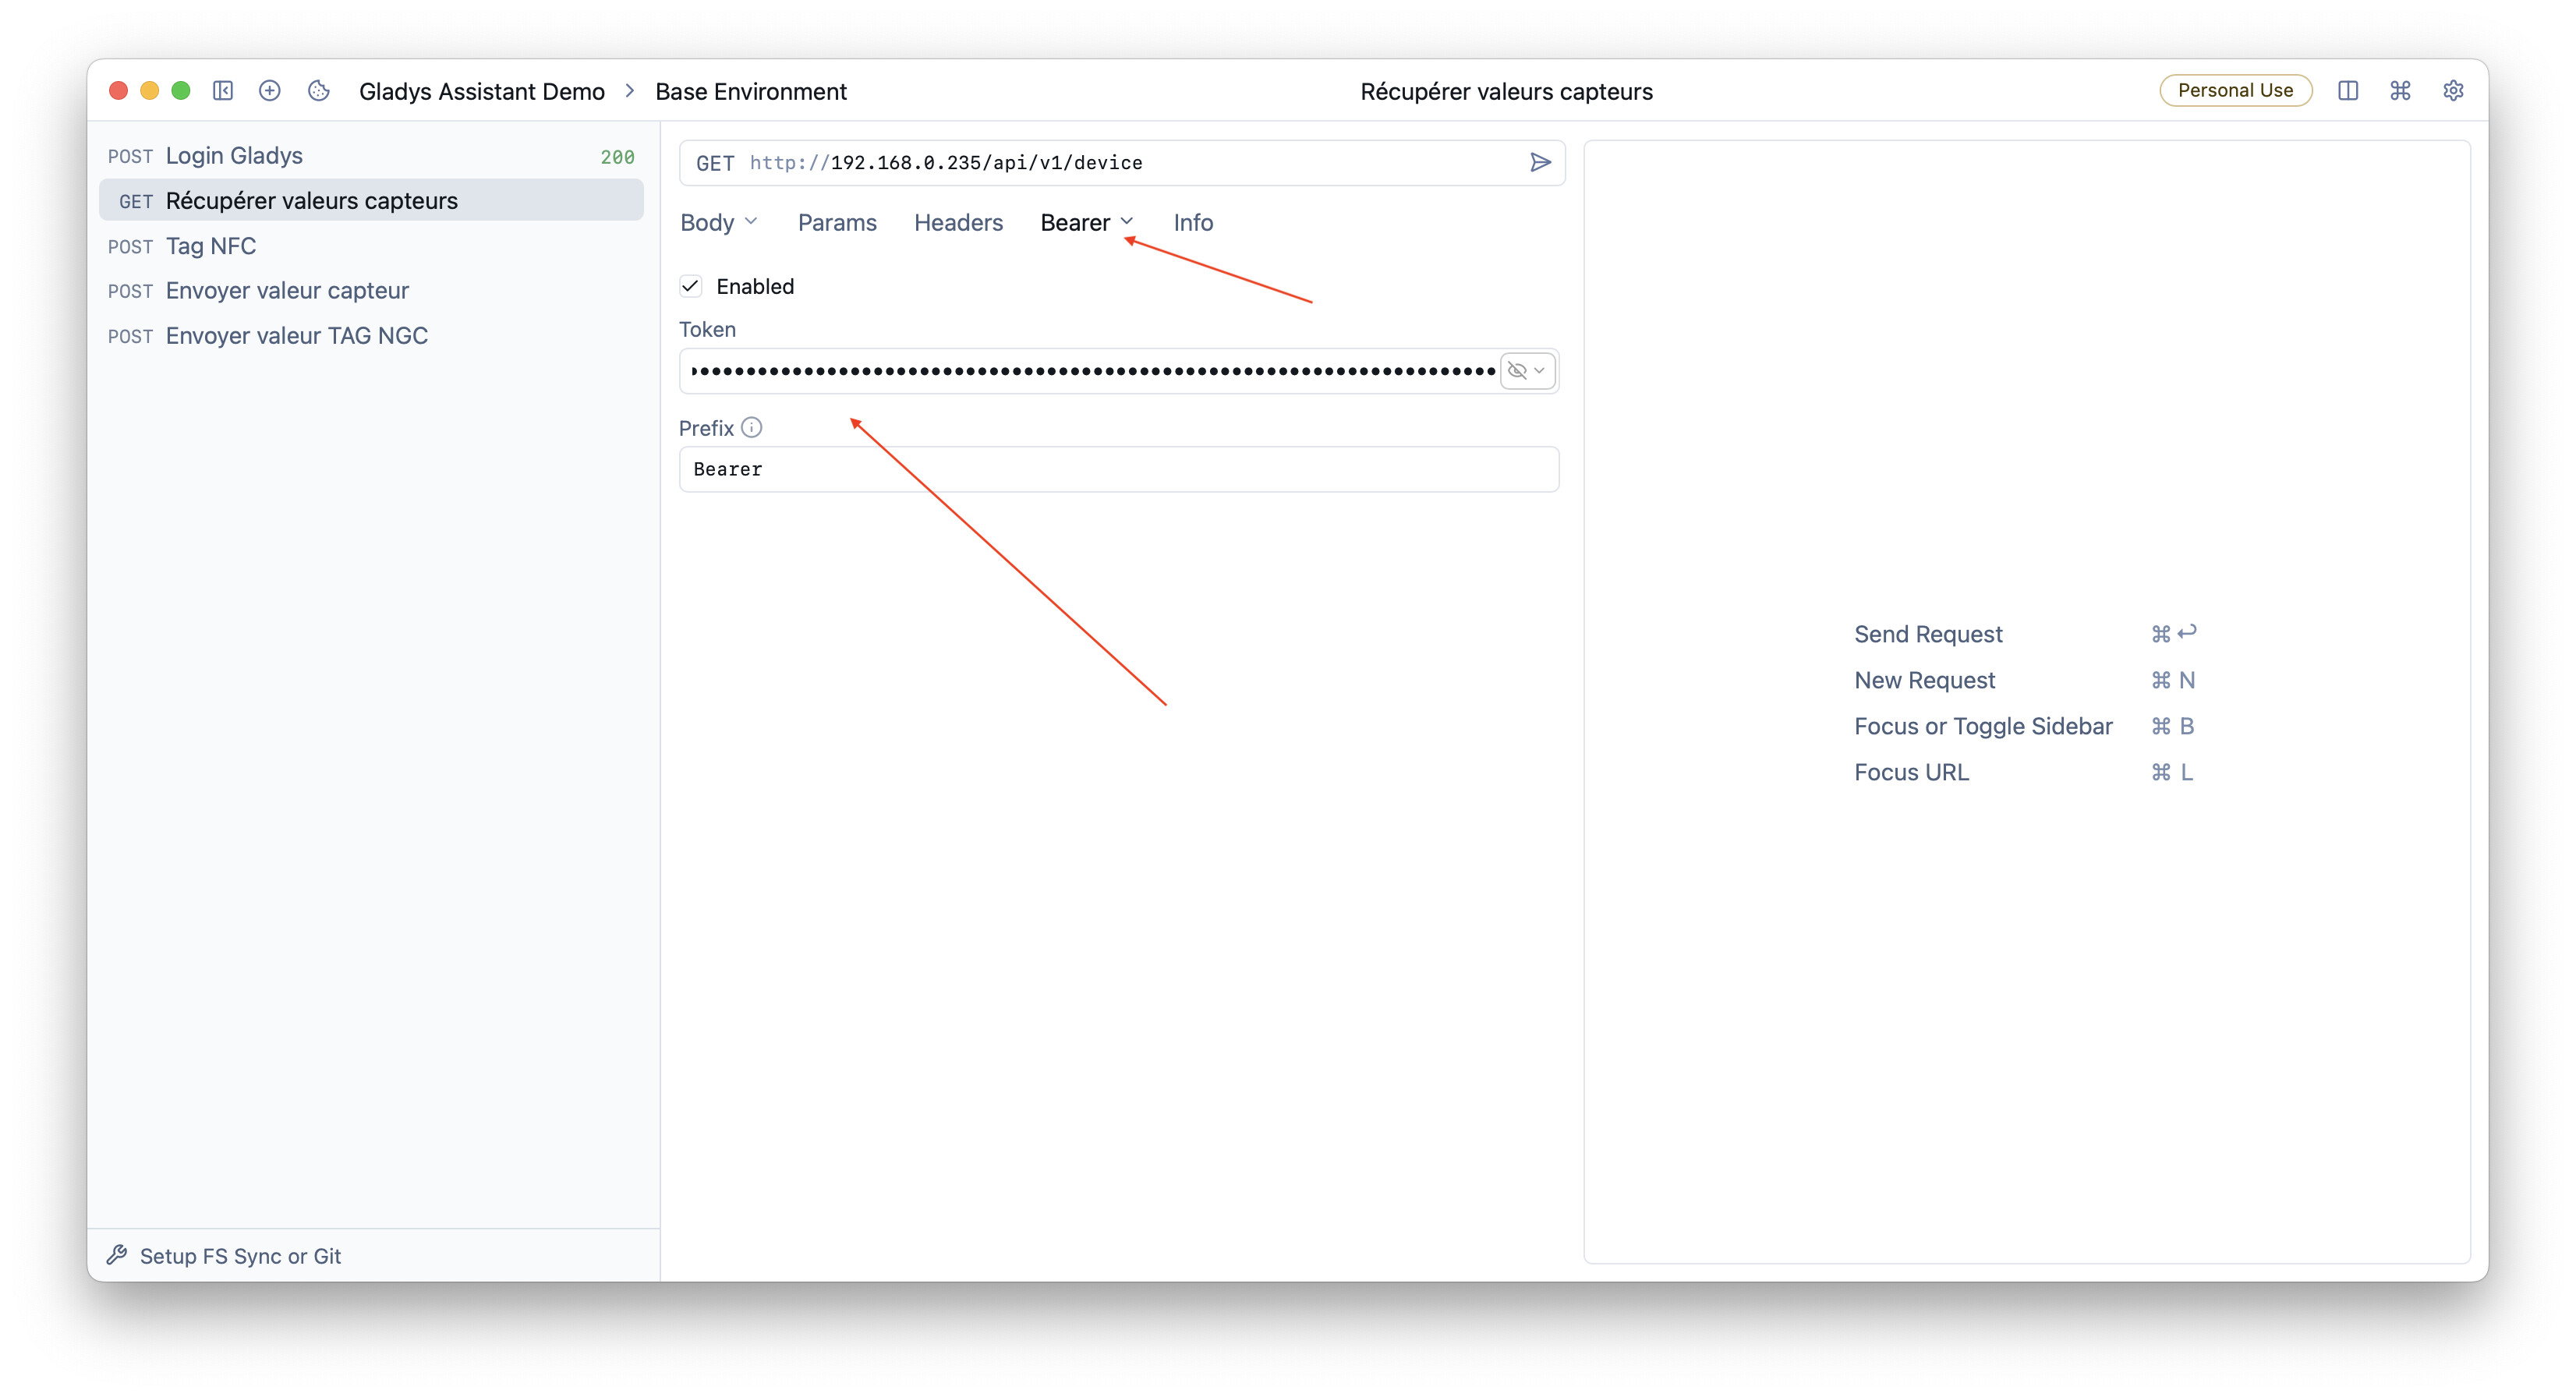Screen dimensions: 2576x1397
Task: Open the Info tab
Action: tap(1192, 222)
